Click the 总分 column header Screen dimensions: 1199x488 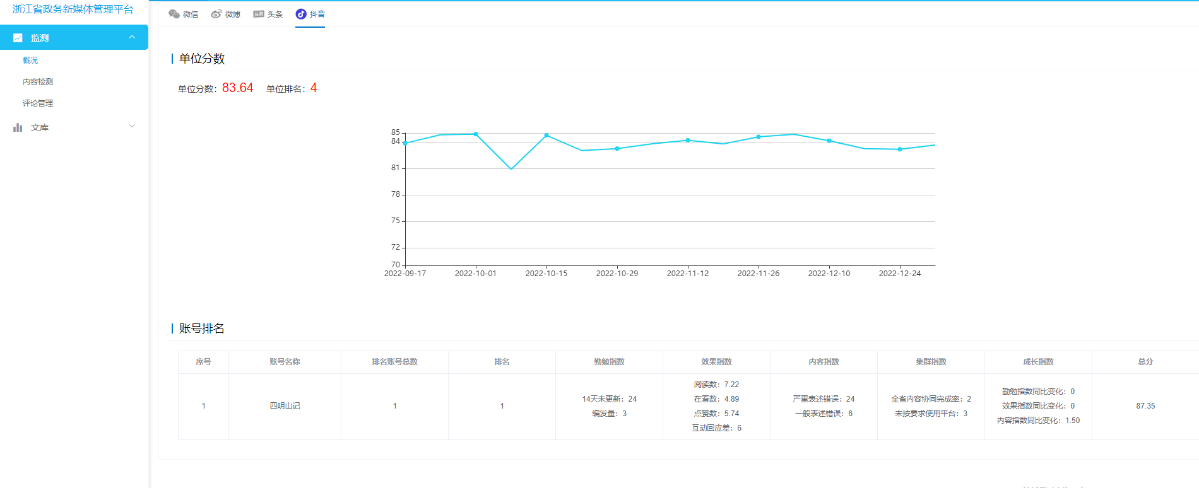coord(1145,362)
